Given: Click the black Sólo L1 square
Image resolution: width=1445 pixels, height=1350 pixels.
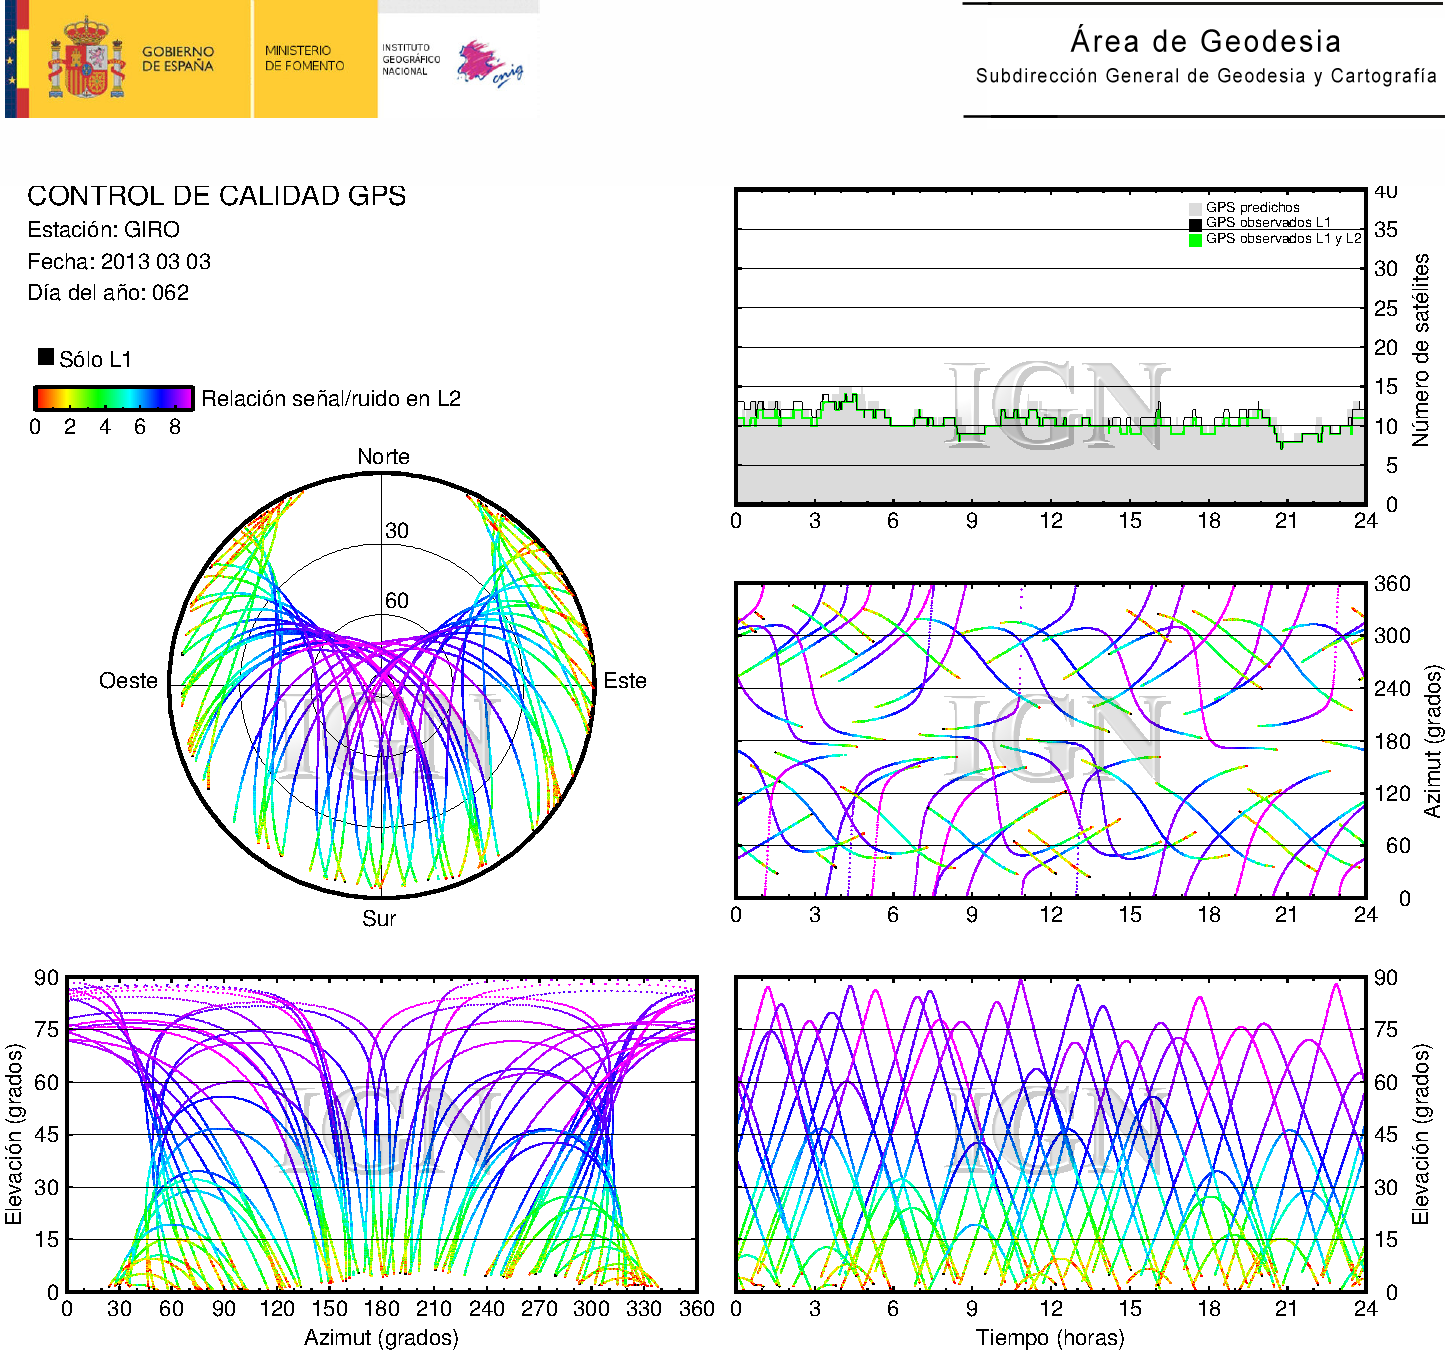Looking at the screenshot, I should (46, 357).
